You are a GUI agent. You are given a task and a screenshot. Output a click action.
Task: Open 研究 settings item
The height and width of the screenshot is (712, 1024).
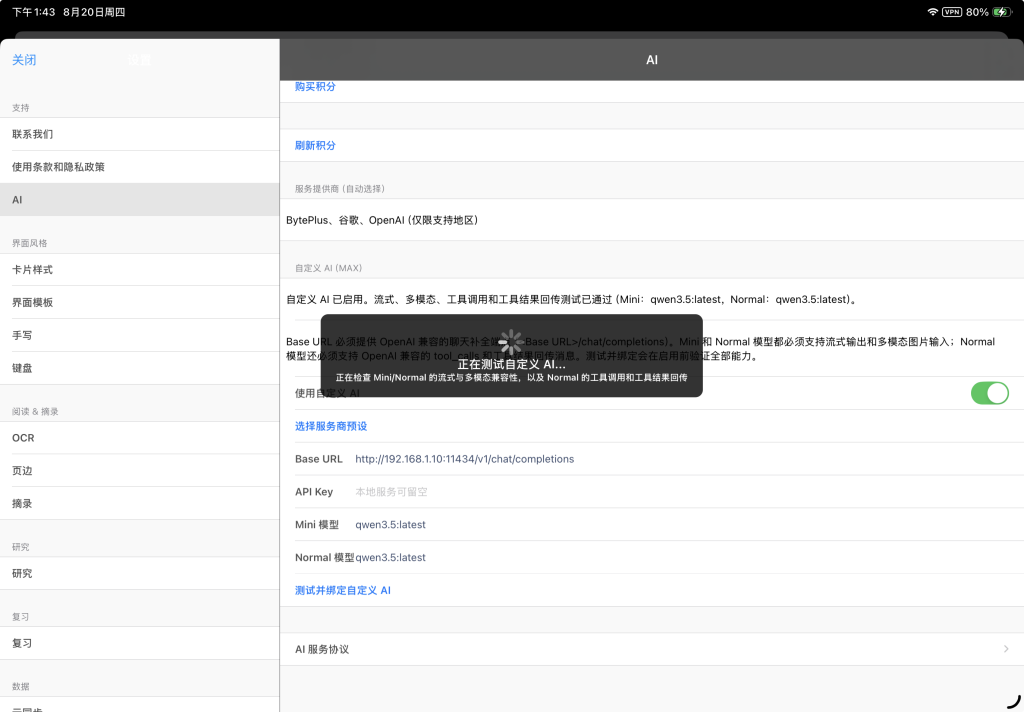(x=140, y=573)
